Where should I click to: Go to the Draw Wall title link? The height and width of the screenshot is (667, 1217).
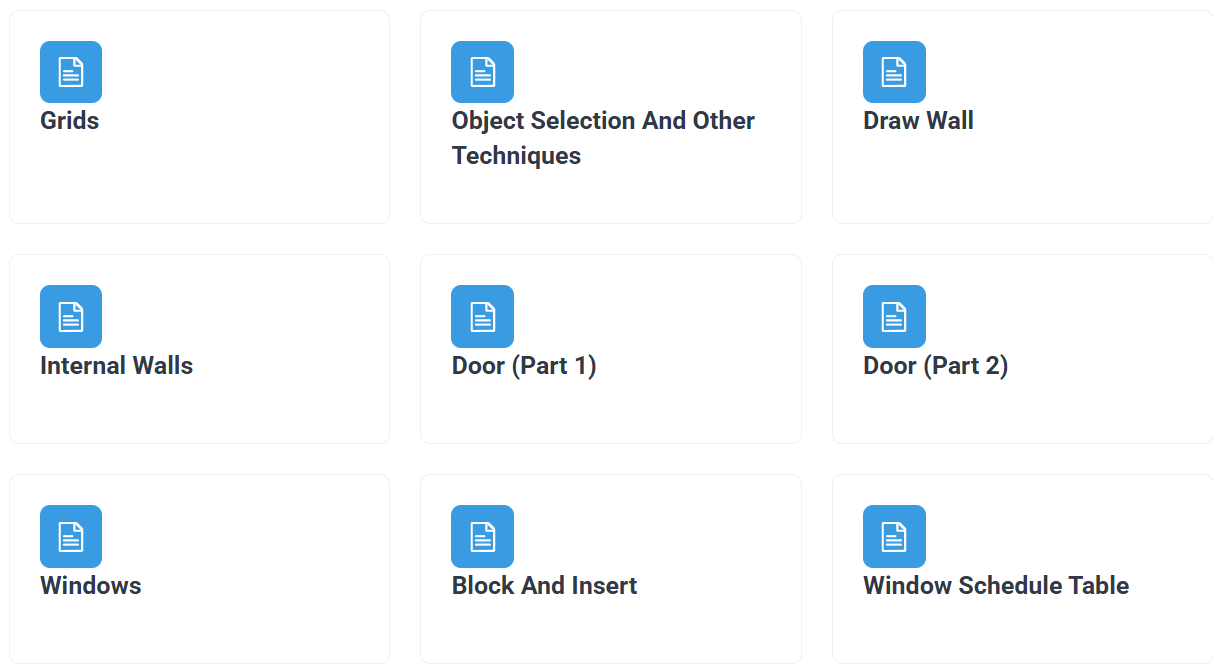918,121
